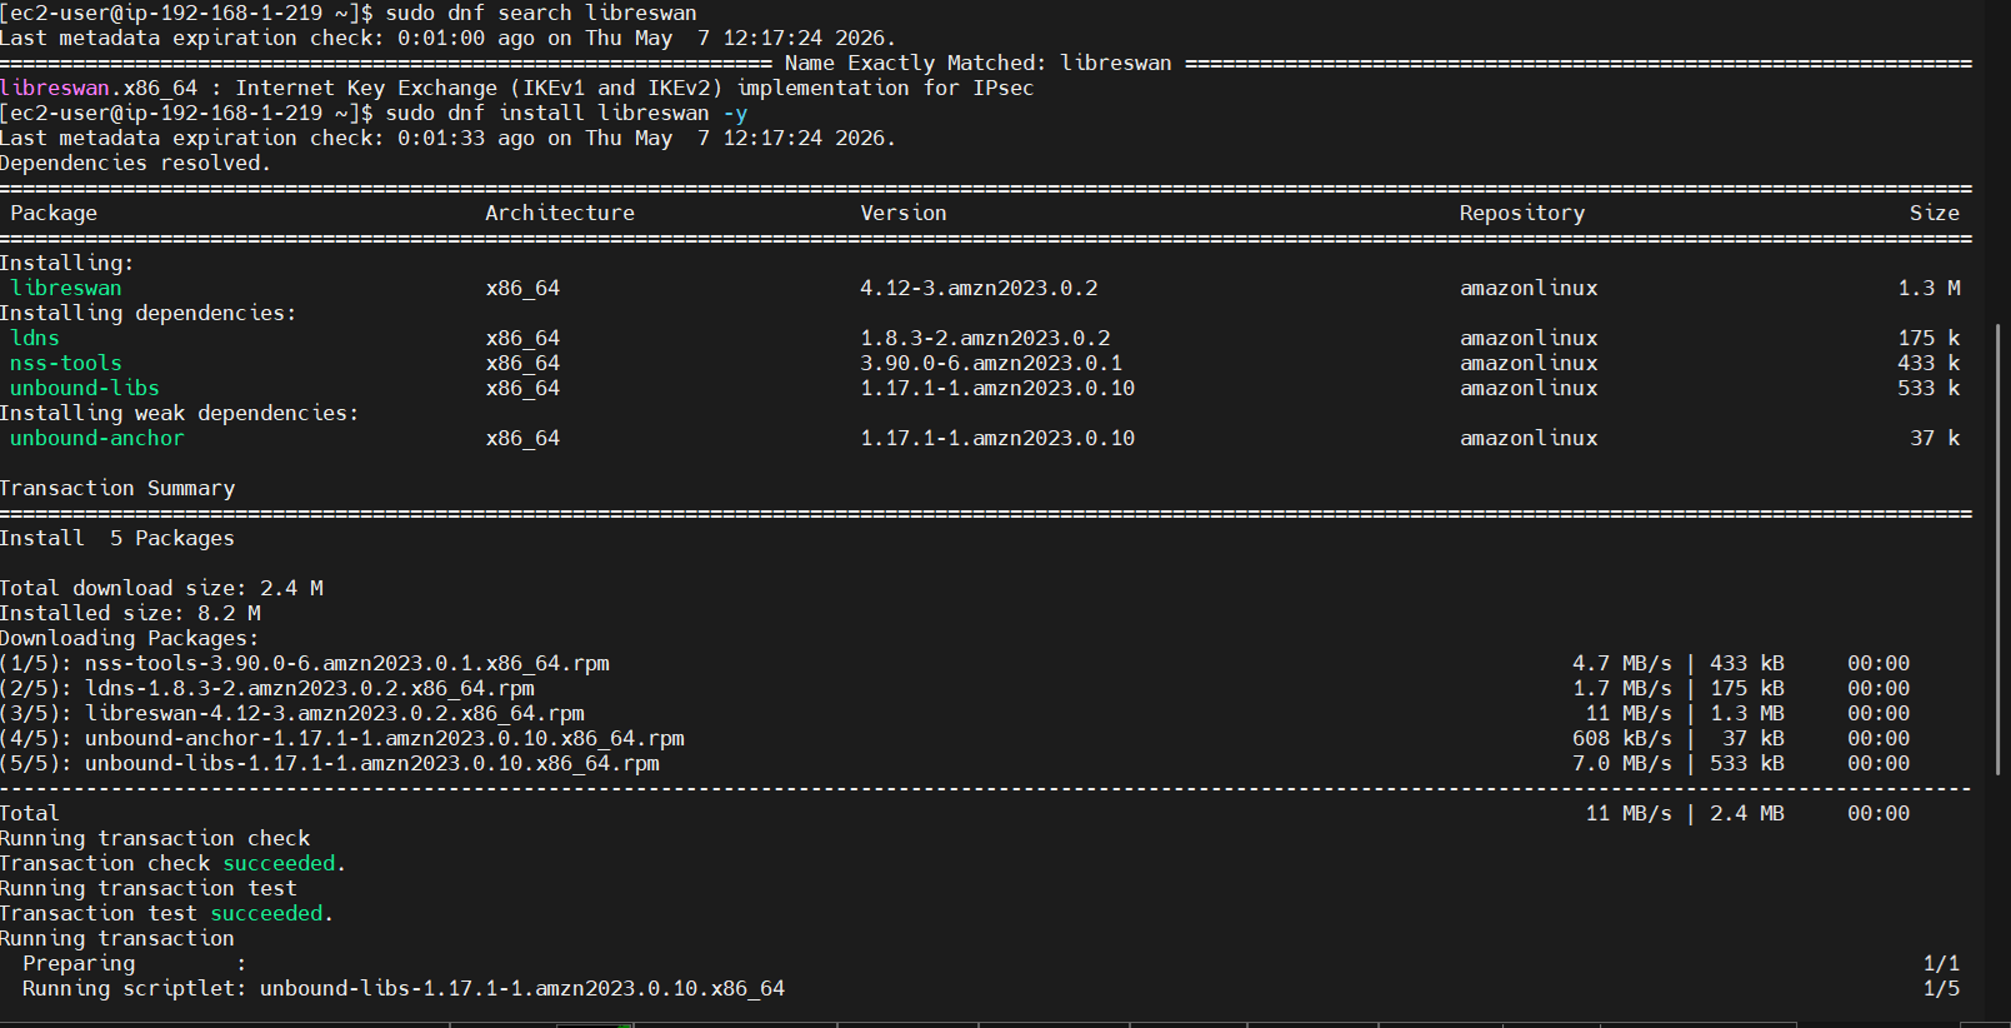
Task: Select the 'ldns' package name
Action: pyautogui.click(x=35, y=338)
